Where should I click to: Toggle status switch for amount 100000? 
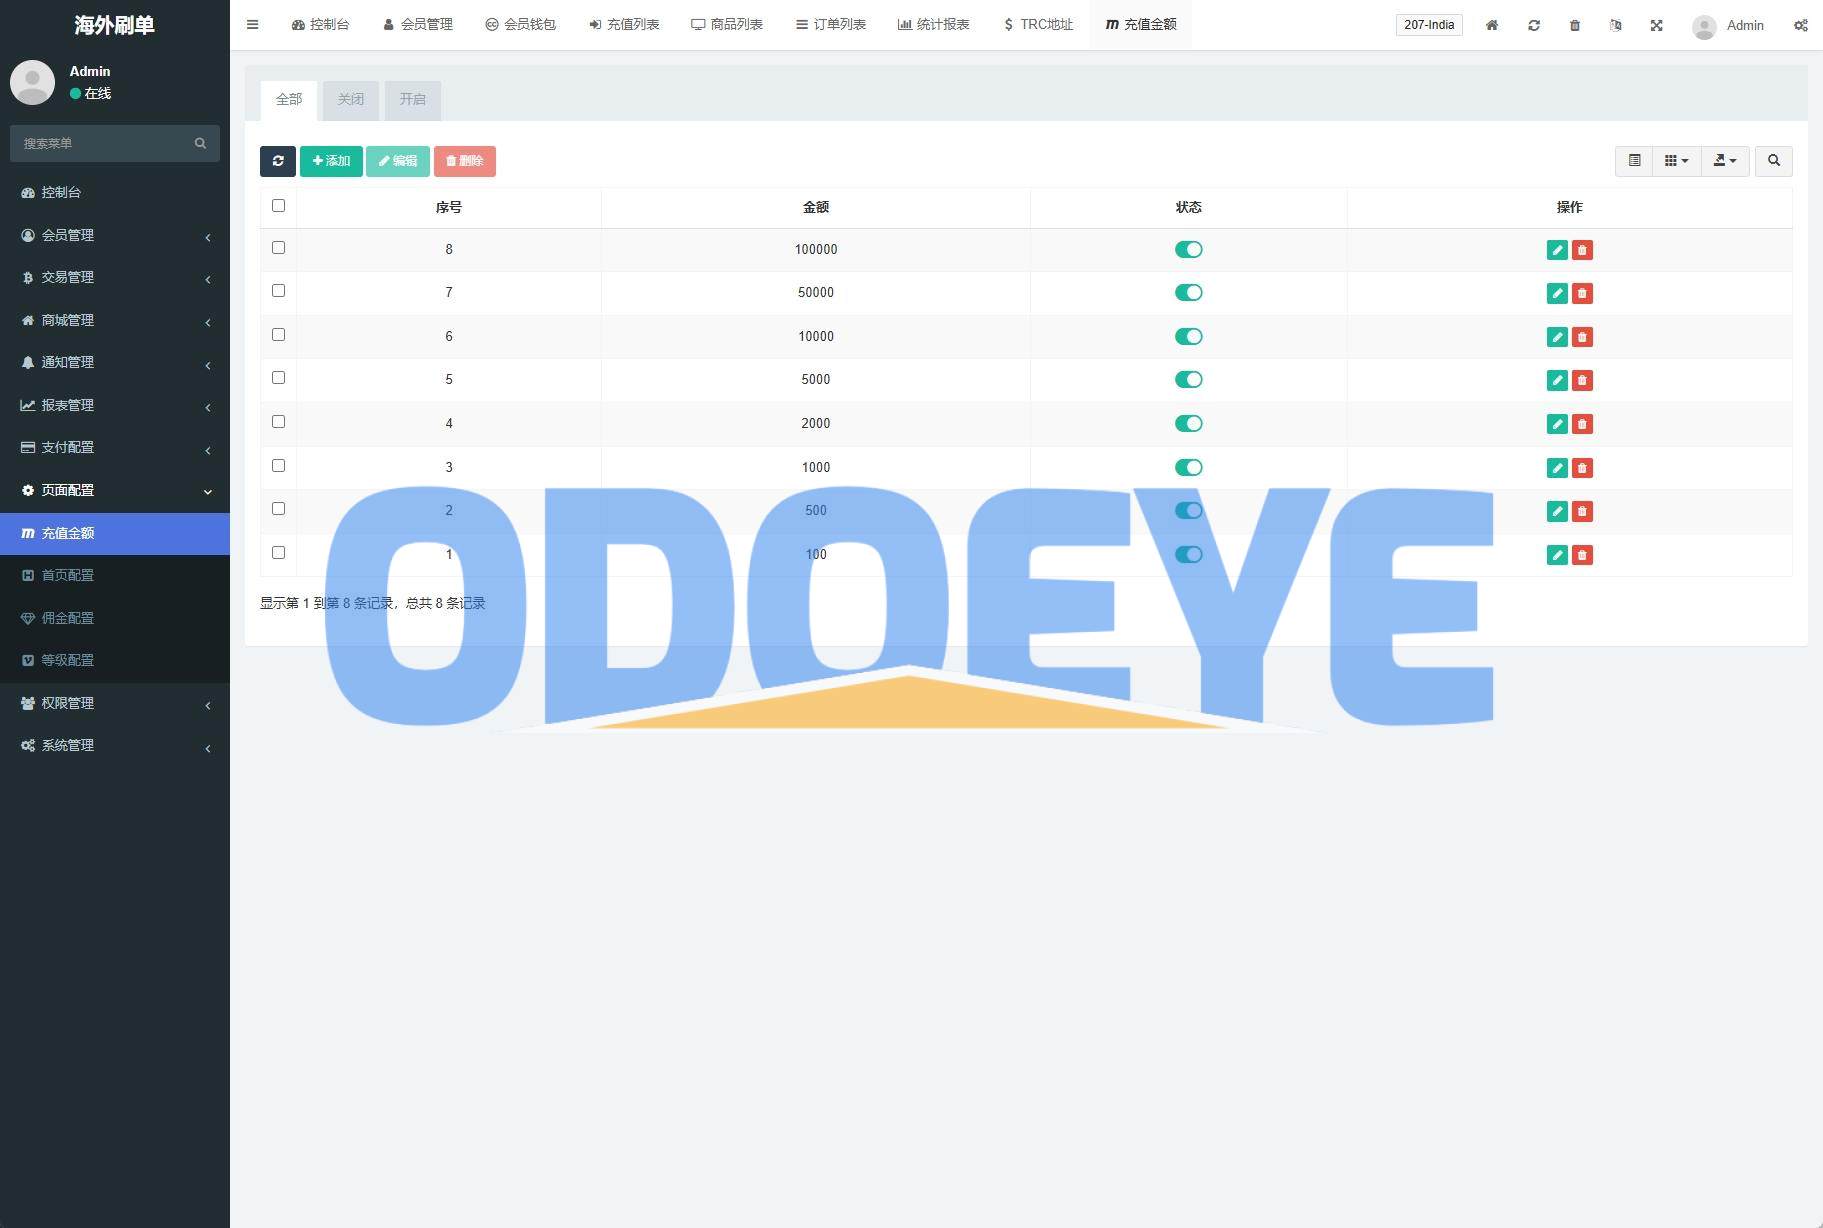pos(1188,249)
